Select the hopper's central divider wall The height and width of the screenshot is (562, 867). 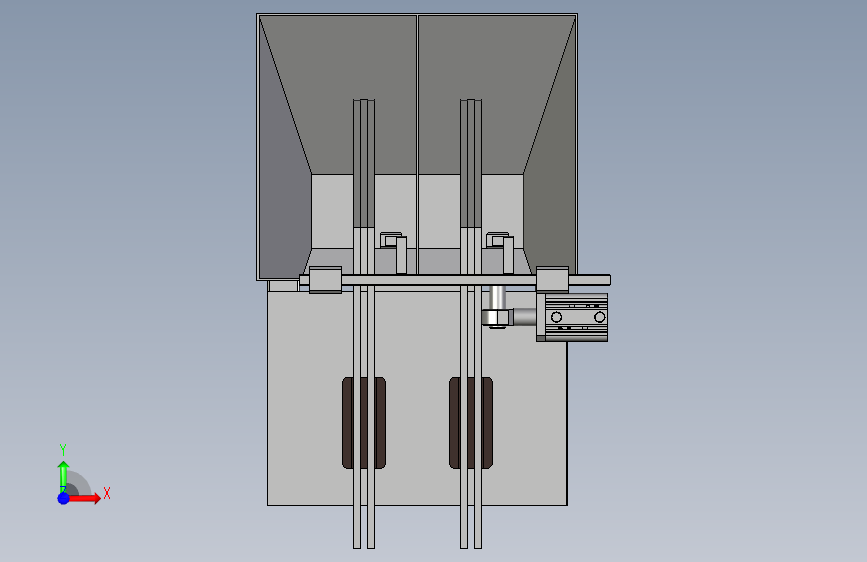(x=417, y=144)
